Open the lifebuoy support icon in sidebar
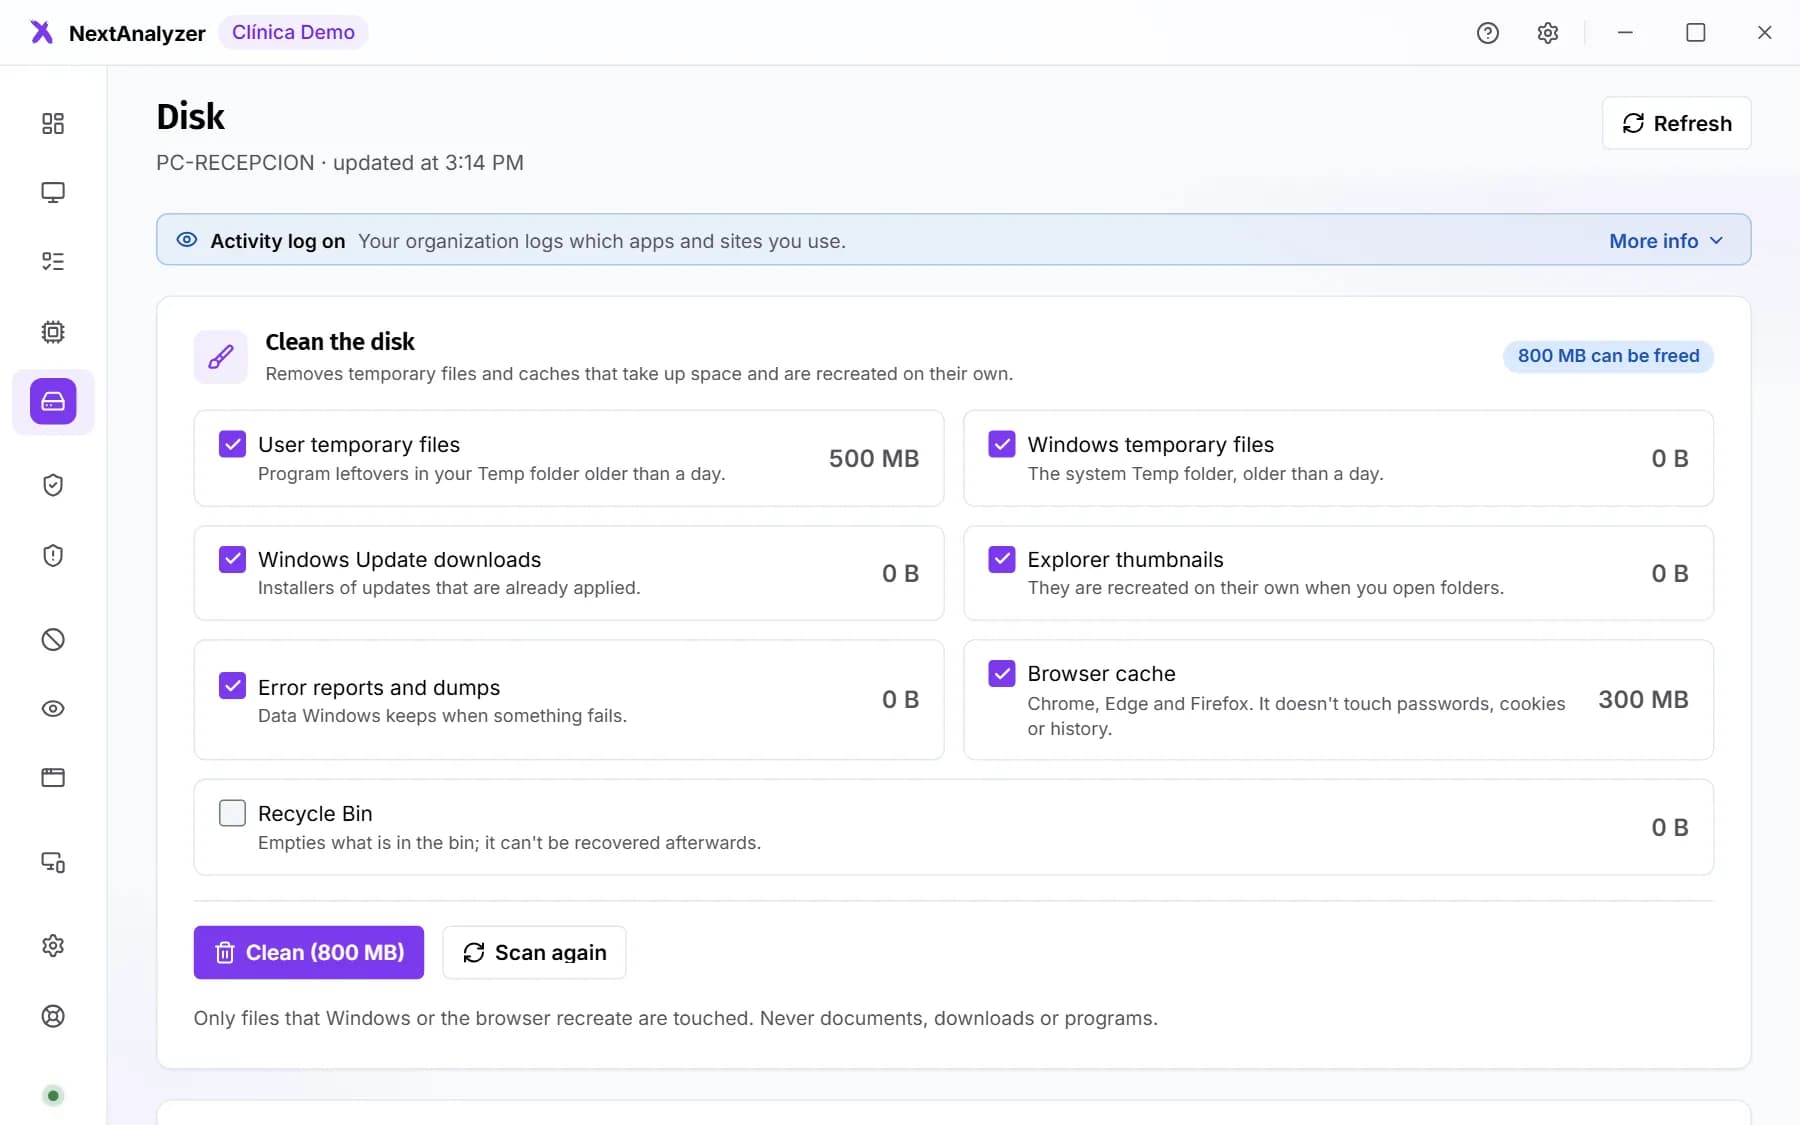The height and width of the screenshot is (1125, 1800). [53, 1016]
